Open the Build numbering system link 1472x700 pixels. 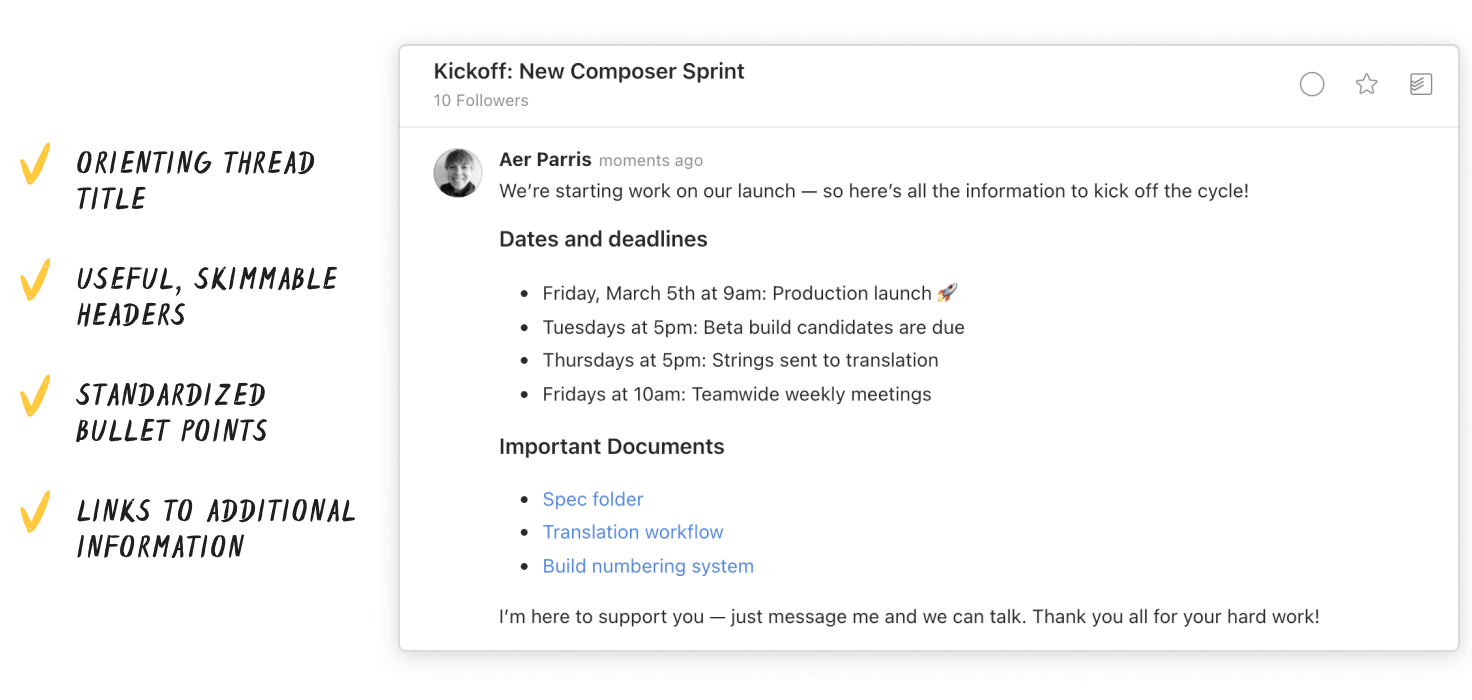tap(648, 566)
